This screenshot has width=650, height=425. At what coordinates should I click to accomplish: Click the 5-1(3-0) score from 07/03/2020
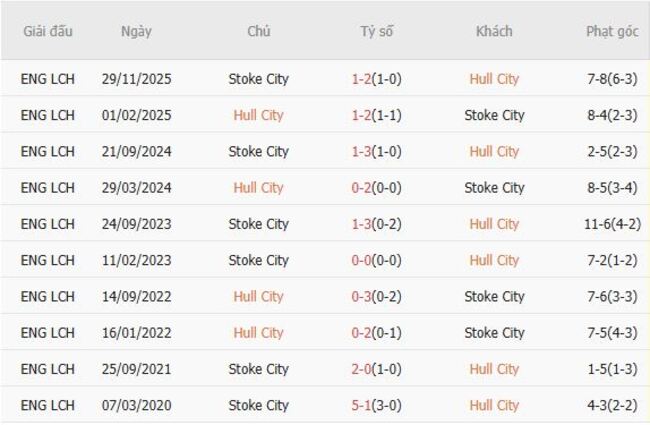tap(377, 405)
